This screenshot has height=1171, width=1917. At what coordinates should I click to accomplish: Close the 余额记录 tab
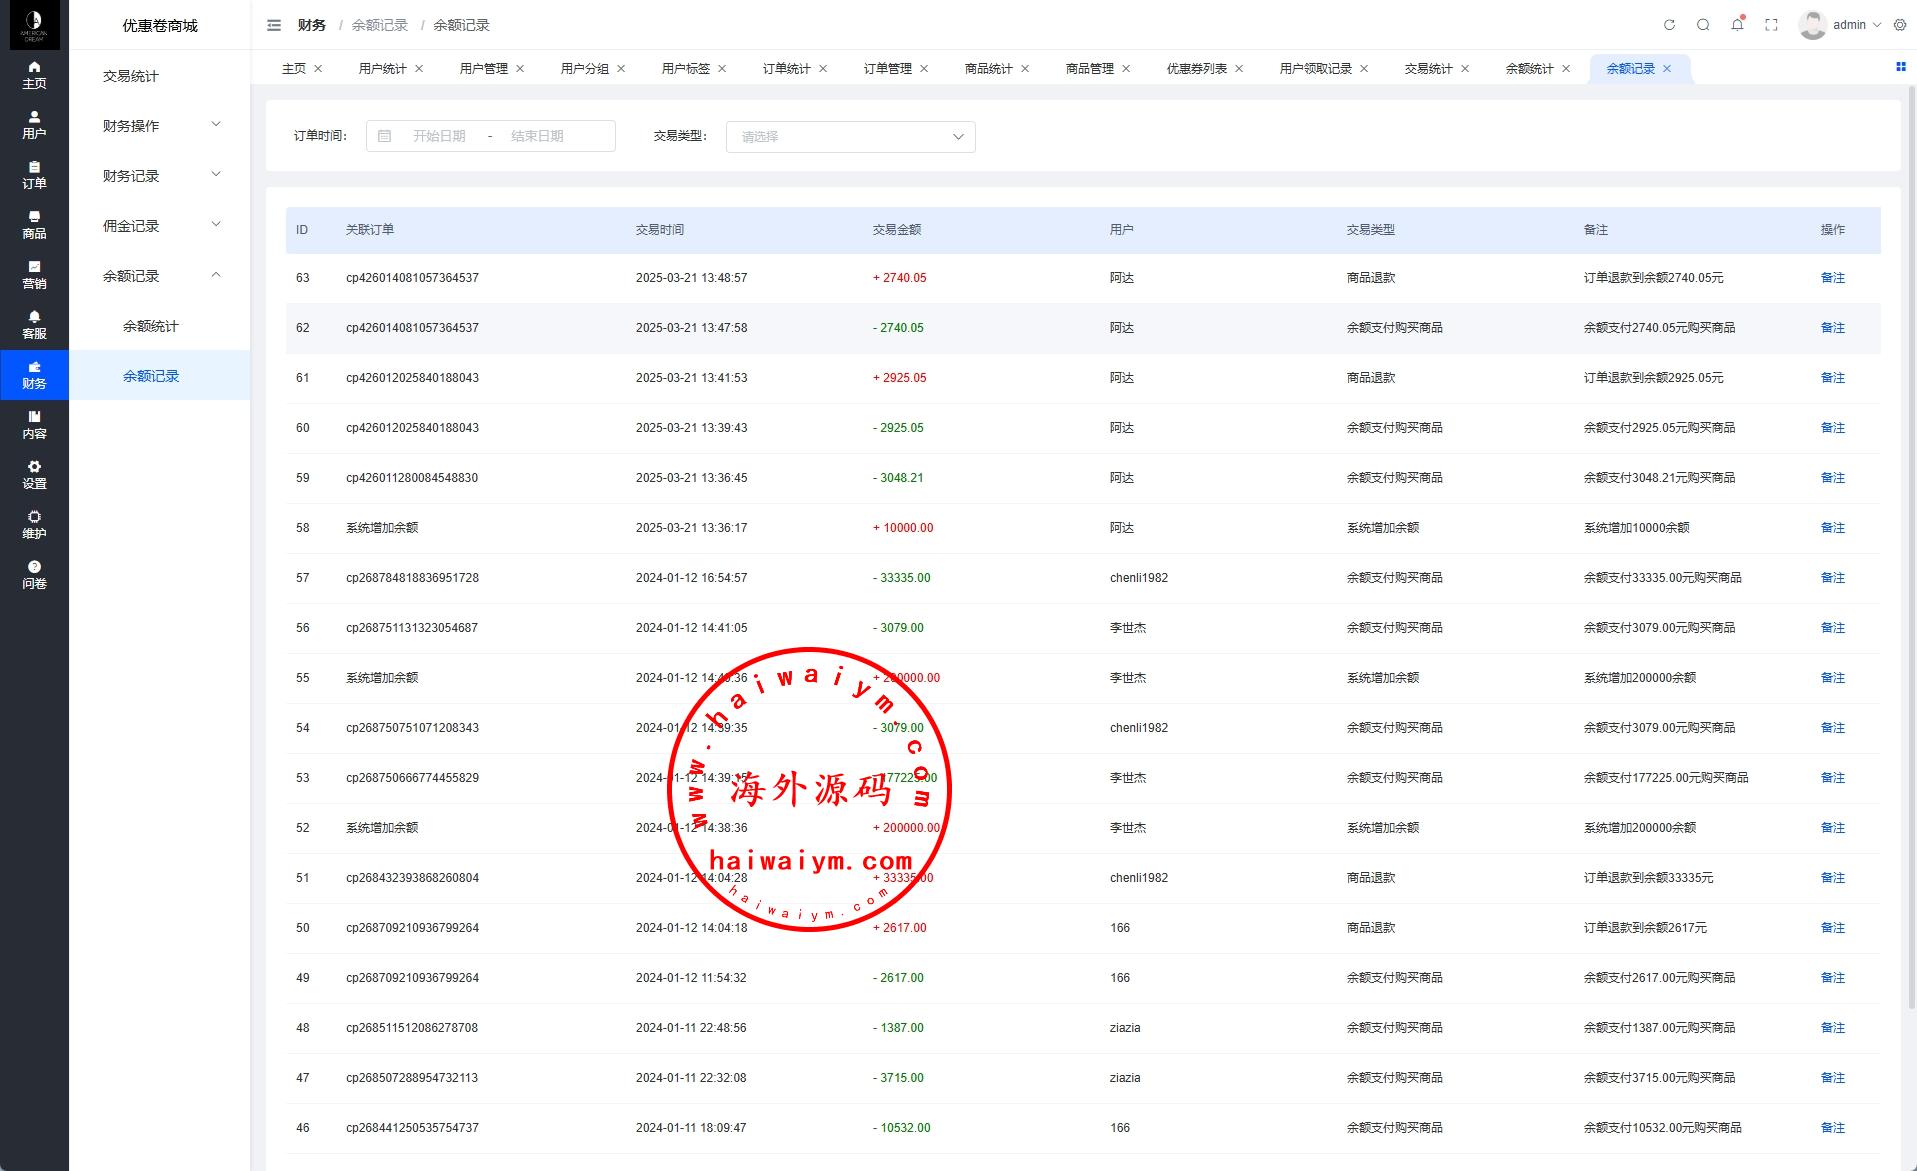tap(1667, 69)
